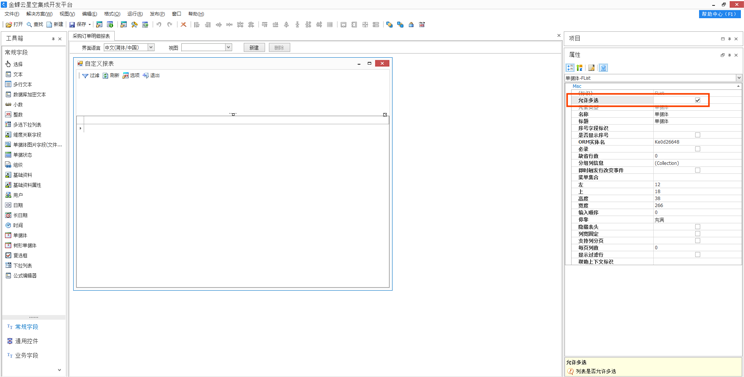Toggle the 允许多选 checkbox
The height and width of the screenshot is (377, 744).
pos(698,100)
